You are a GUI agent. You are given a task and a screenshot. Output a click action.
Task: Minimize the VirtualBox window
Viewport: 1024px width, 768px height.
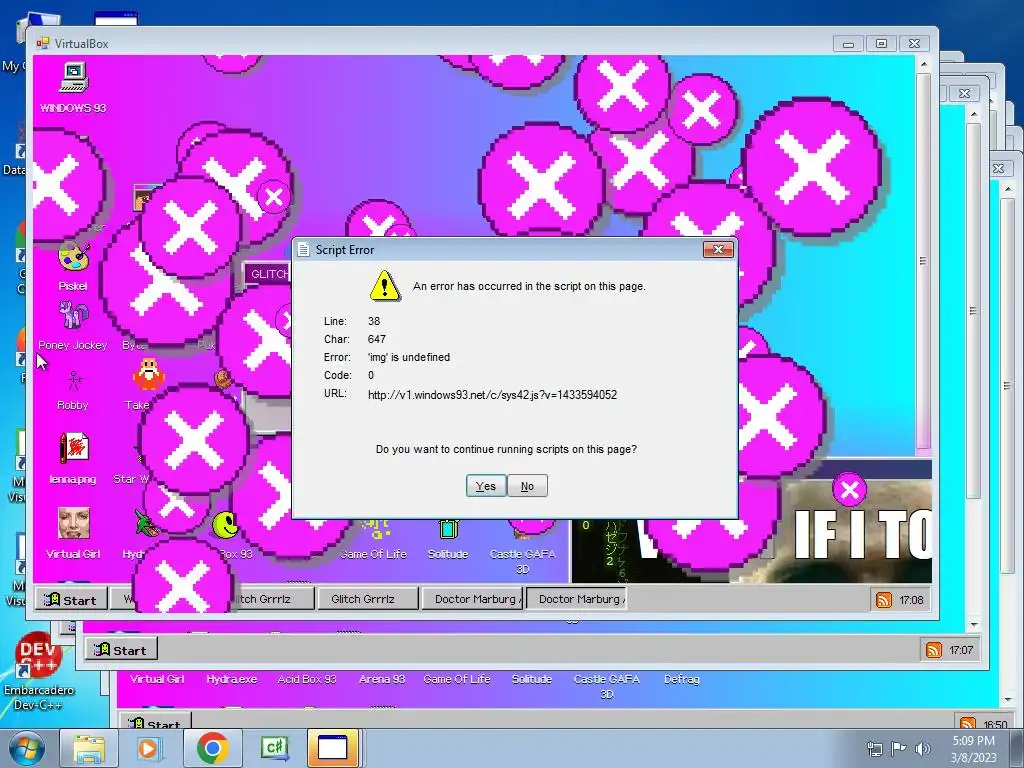848,44
